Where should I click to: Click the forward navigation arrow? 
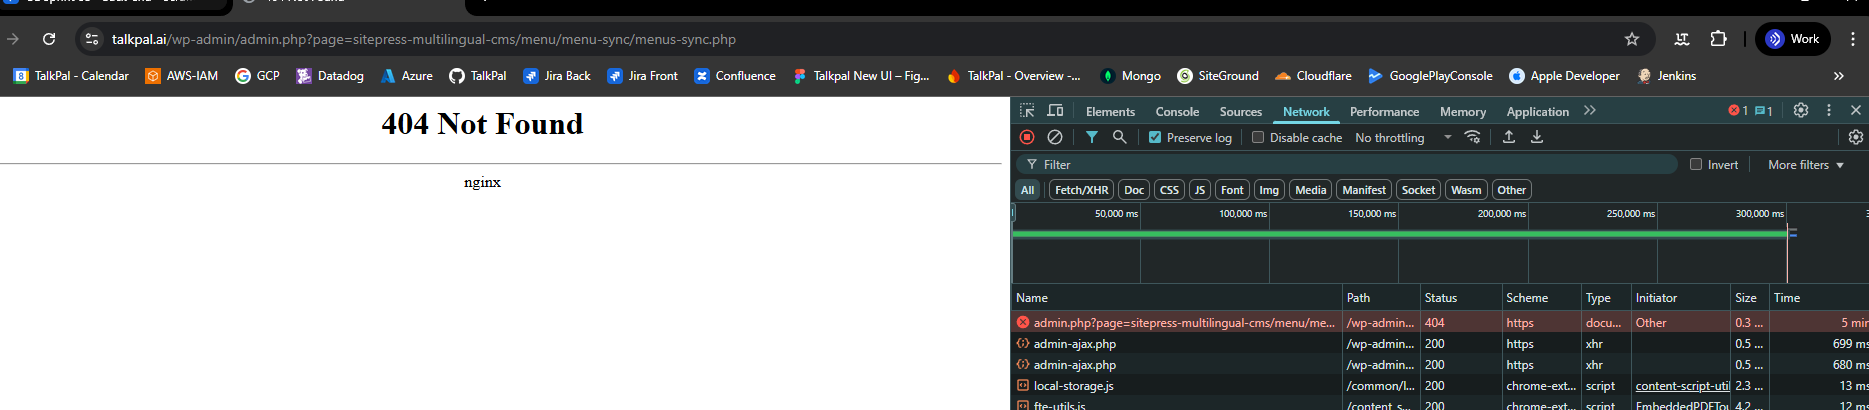coord(13,39)
